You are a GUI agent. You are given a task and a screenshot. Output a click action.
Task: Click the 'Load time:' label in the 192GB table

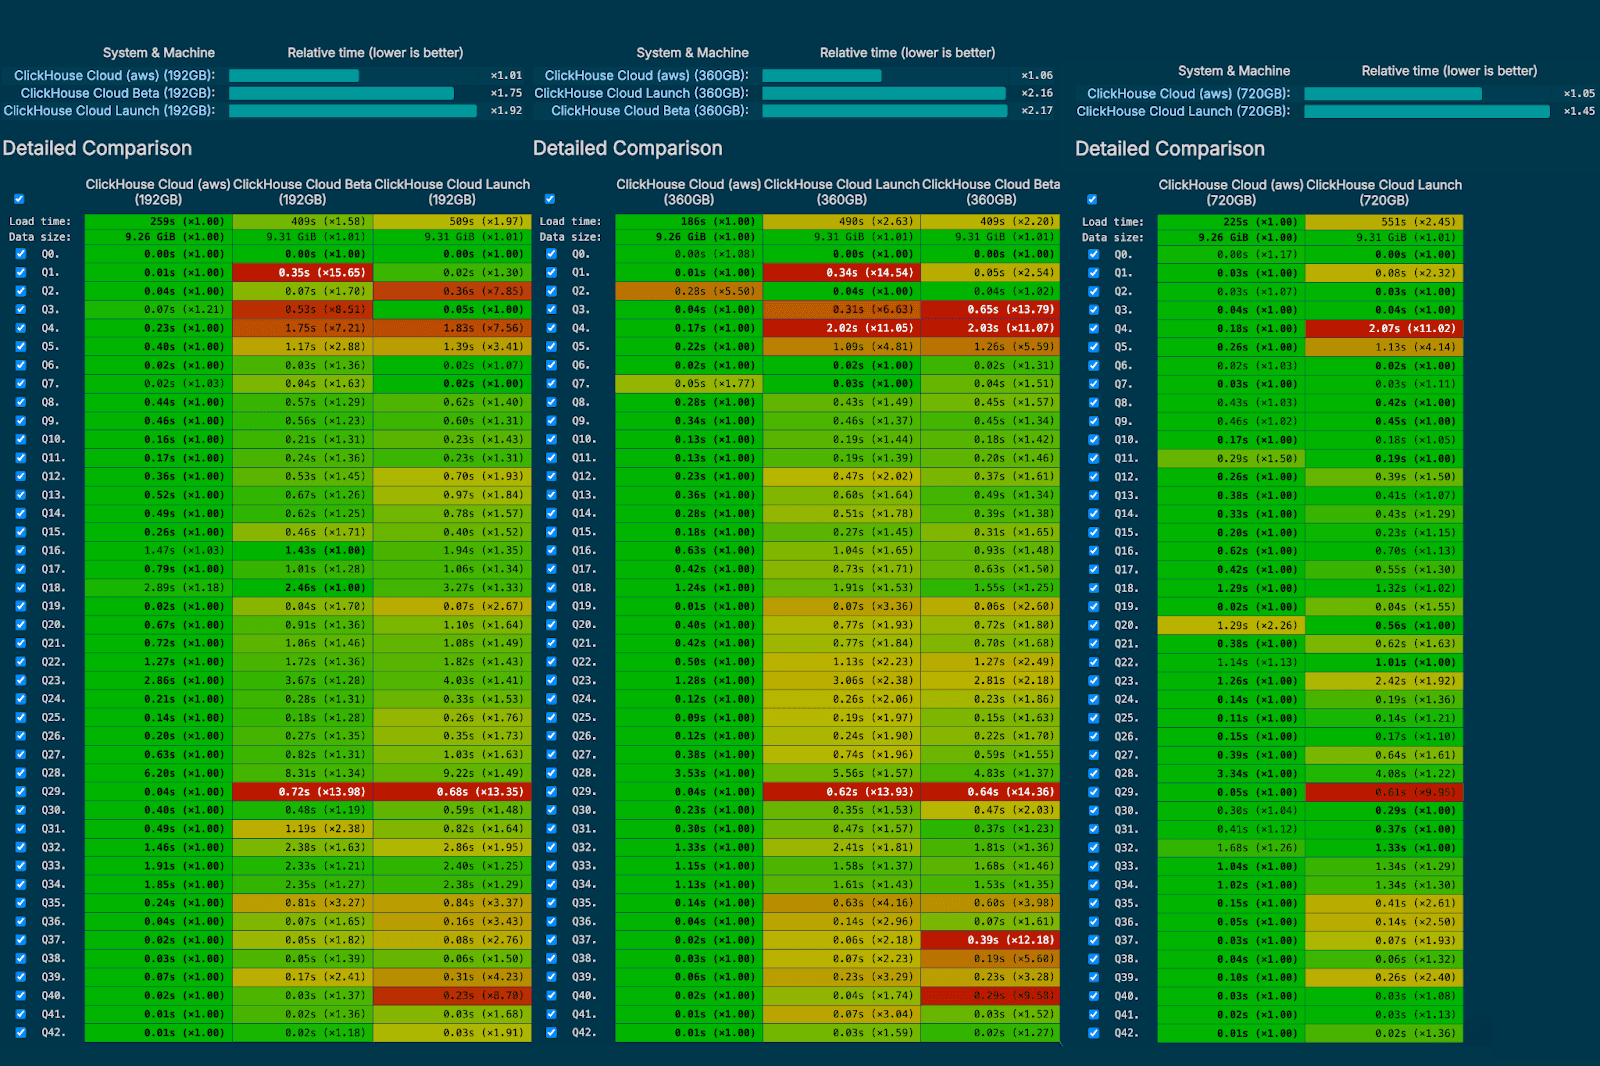coord(40,221)
